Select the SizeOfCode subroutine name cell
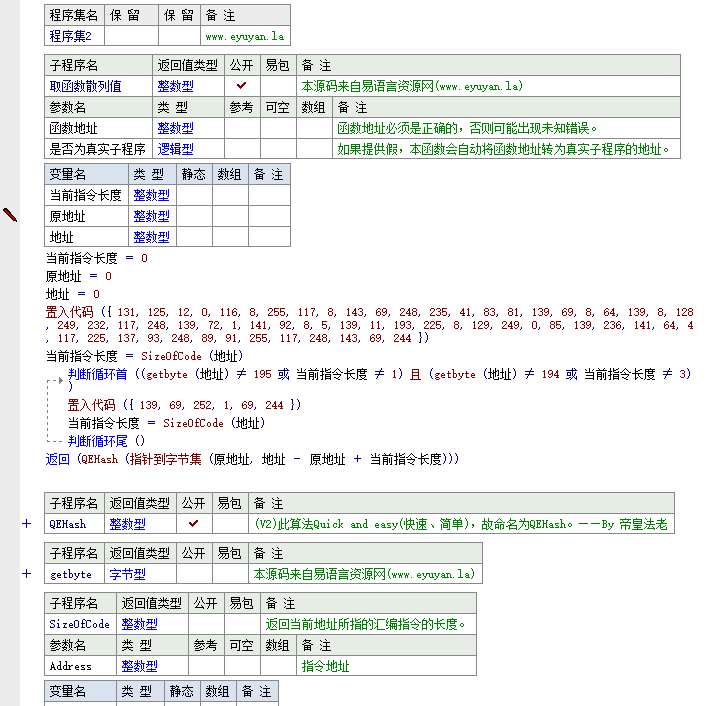This screenshot has height=706, width=708. click(80, 624)
